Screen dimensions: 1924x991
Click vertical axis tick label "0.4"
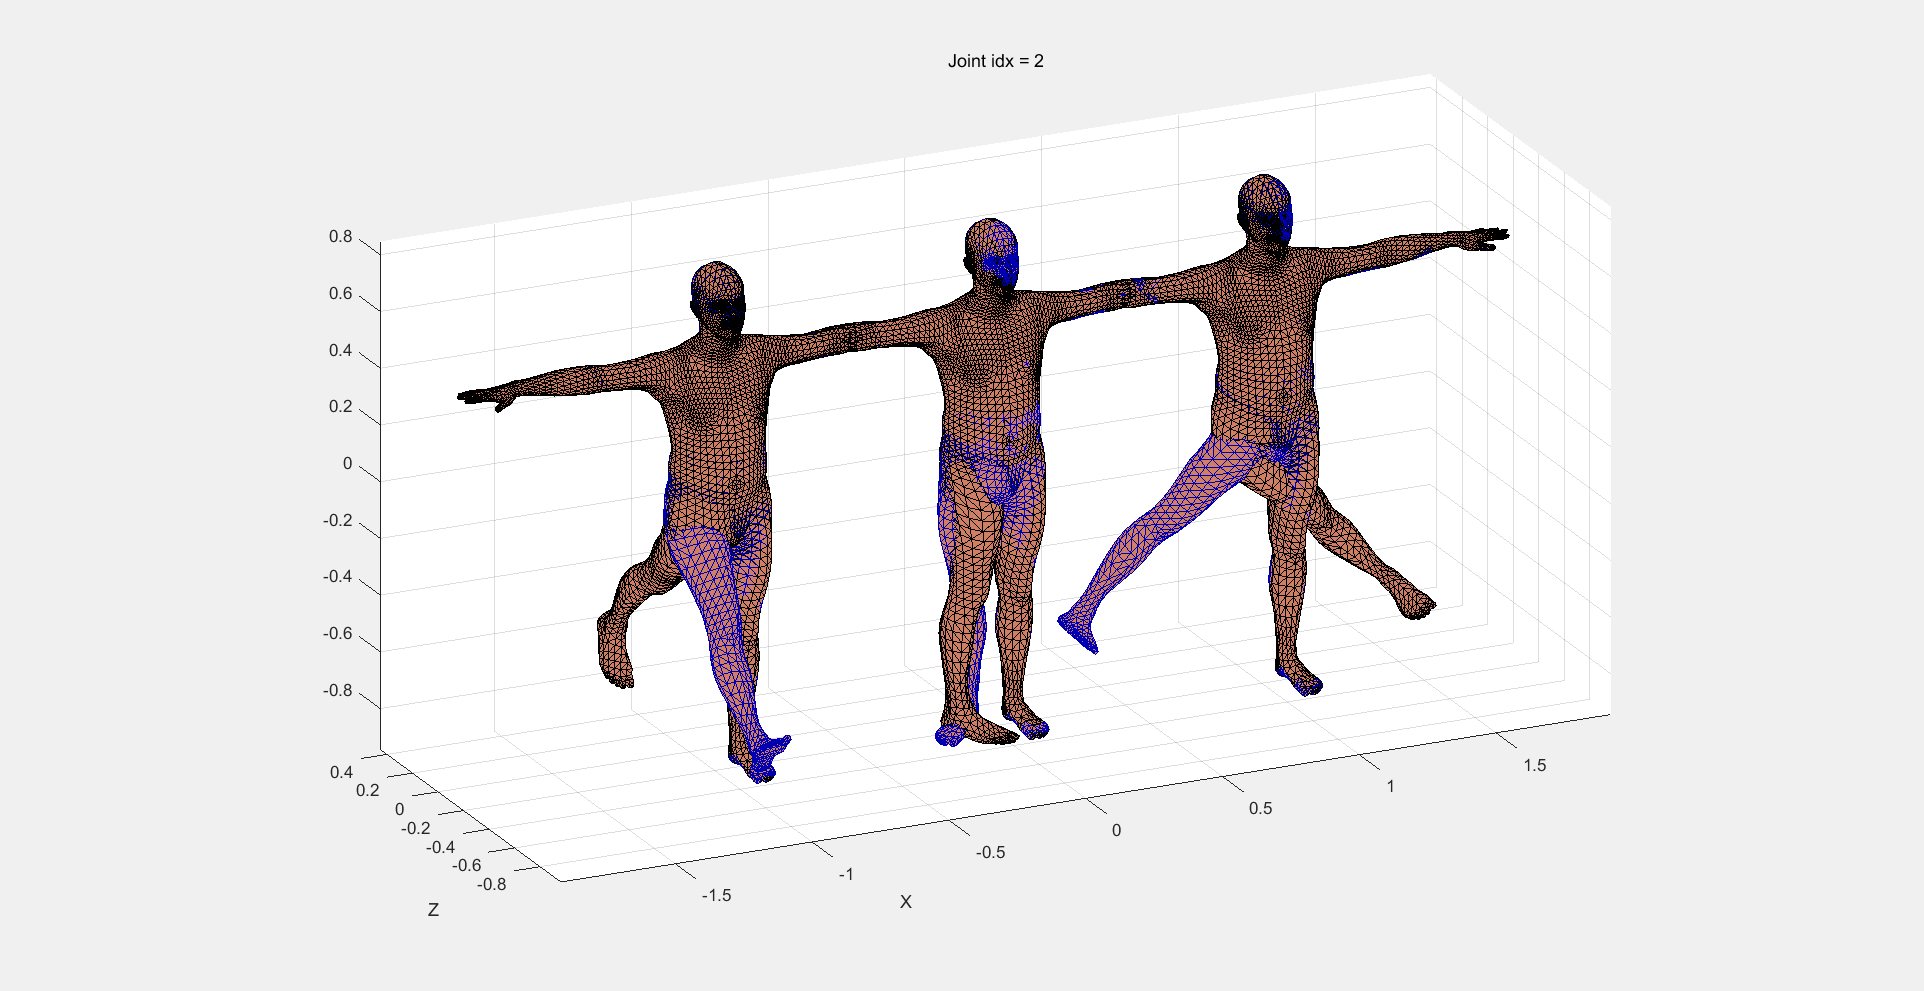(x=341, y=351)
